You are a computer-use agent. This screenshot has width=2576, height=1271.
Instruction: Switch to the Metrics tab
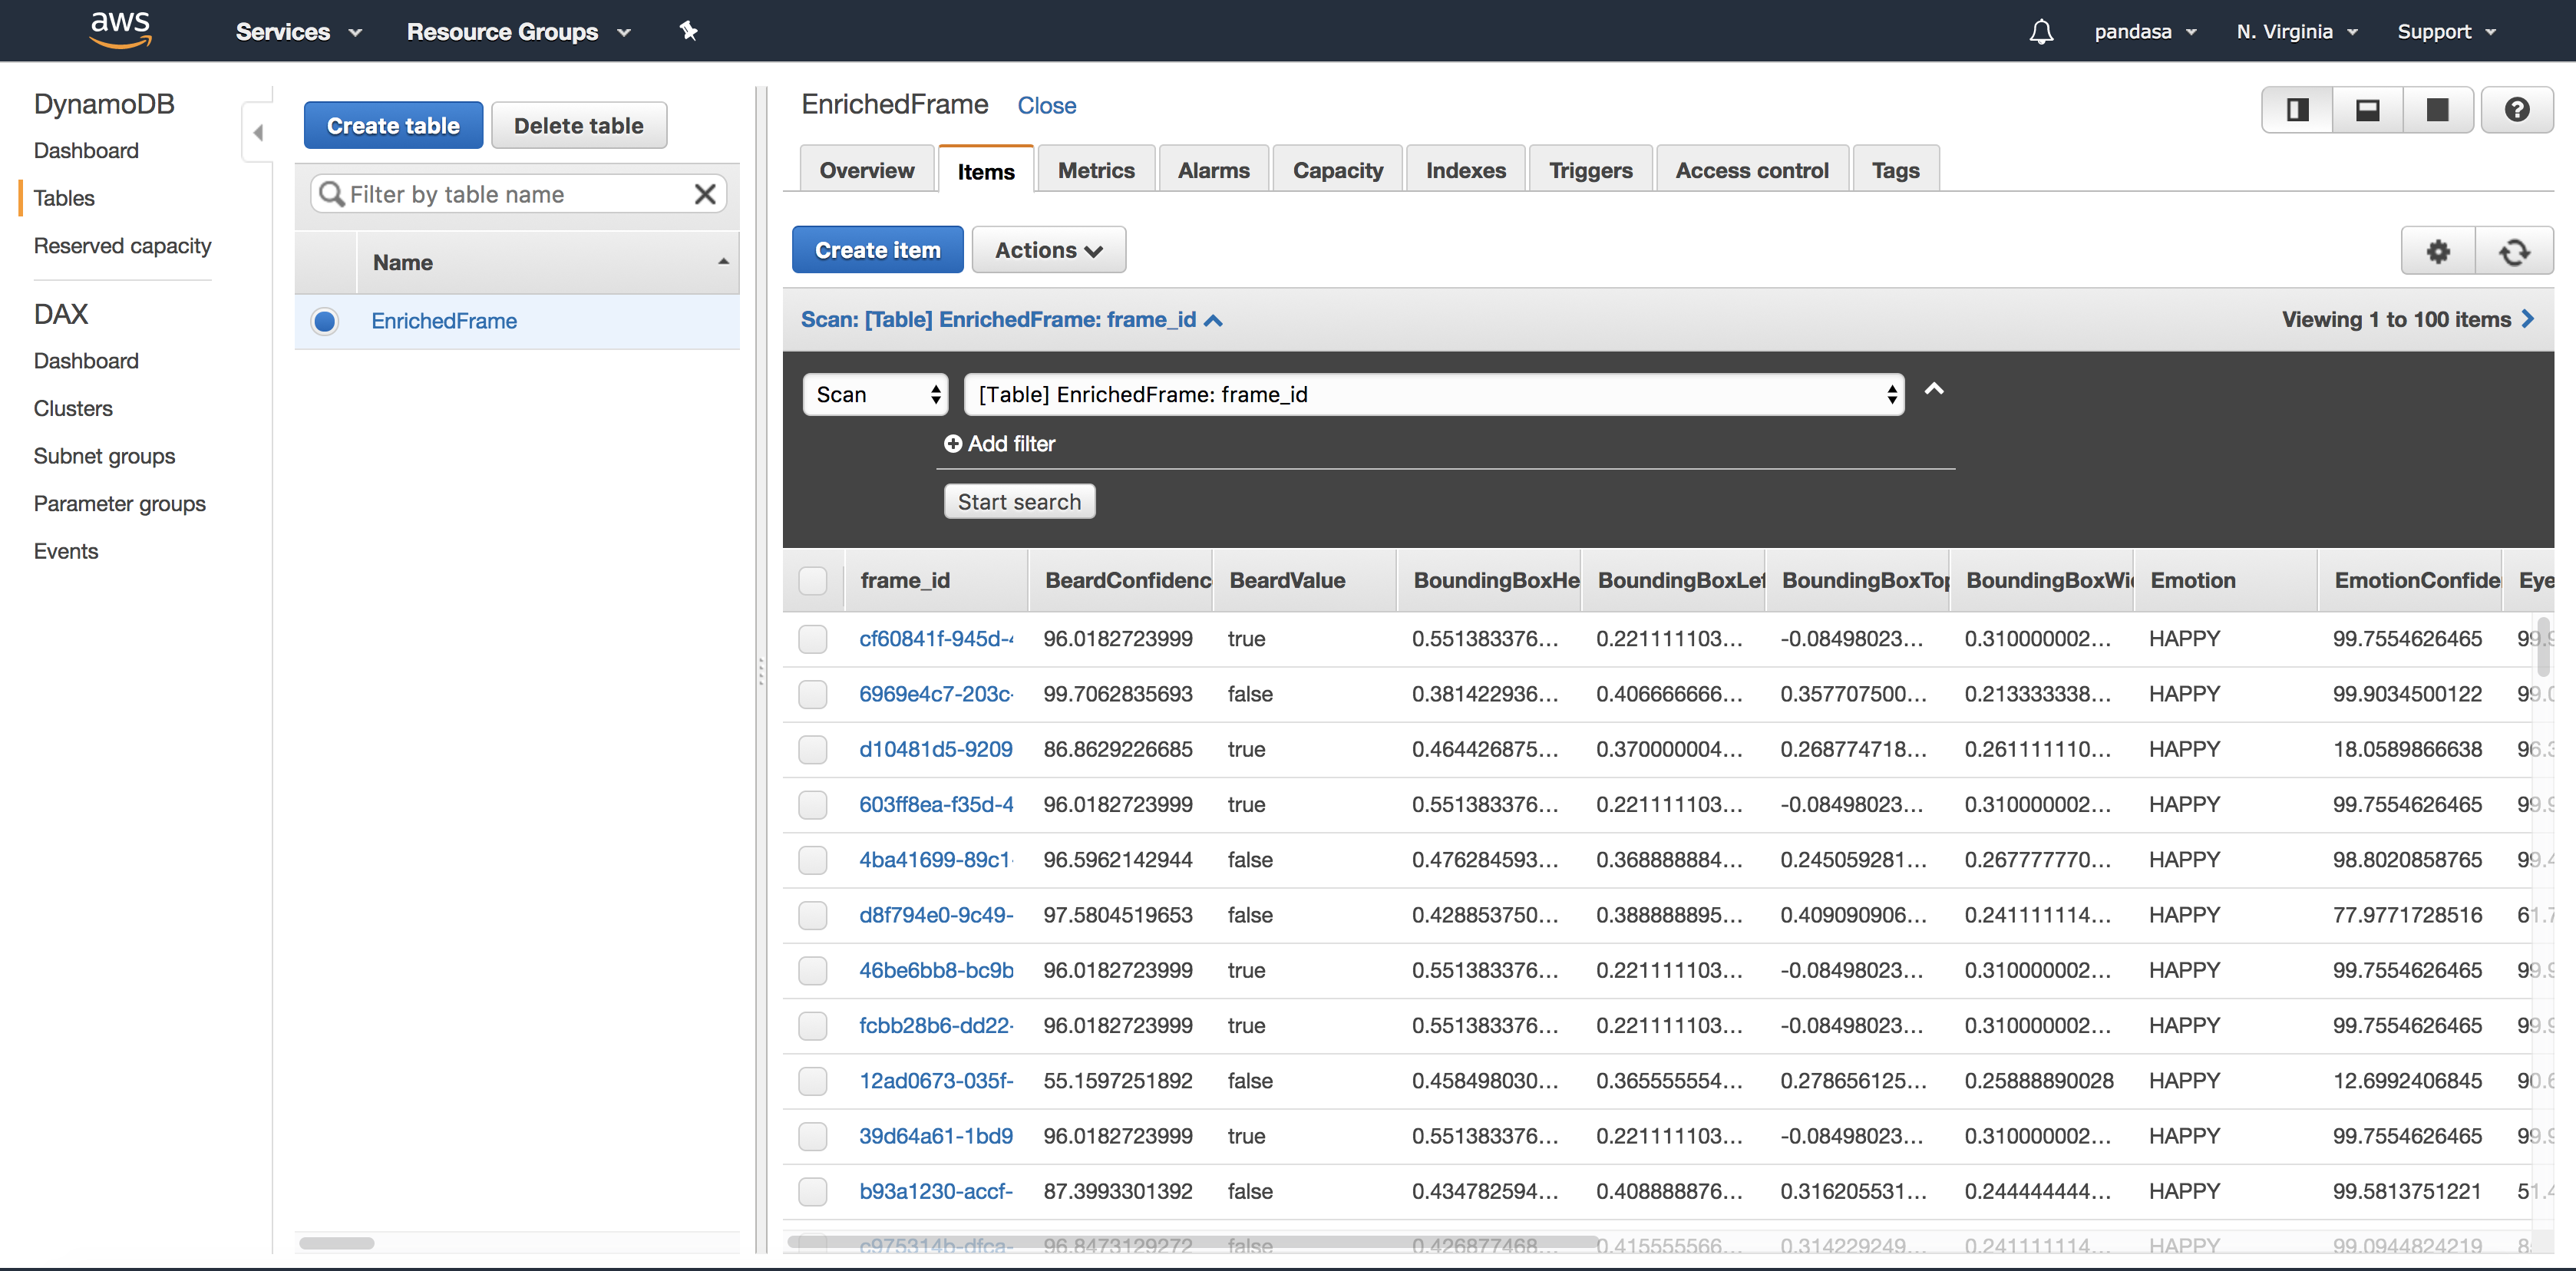click(1095, 170)
